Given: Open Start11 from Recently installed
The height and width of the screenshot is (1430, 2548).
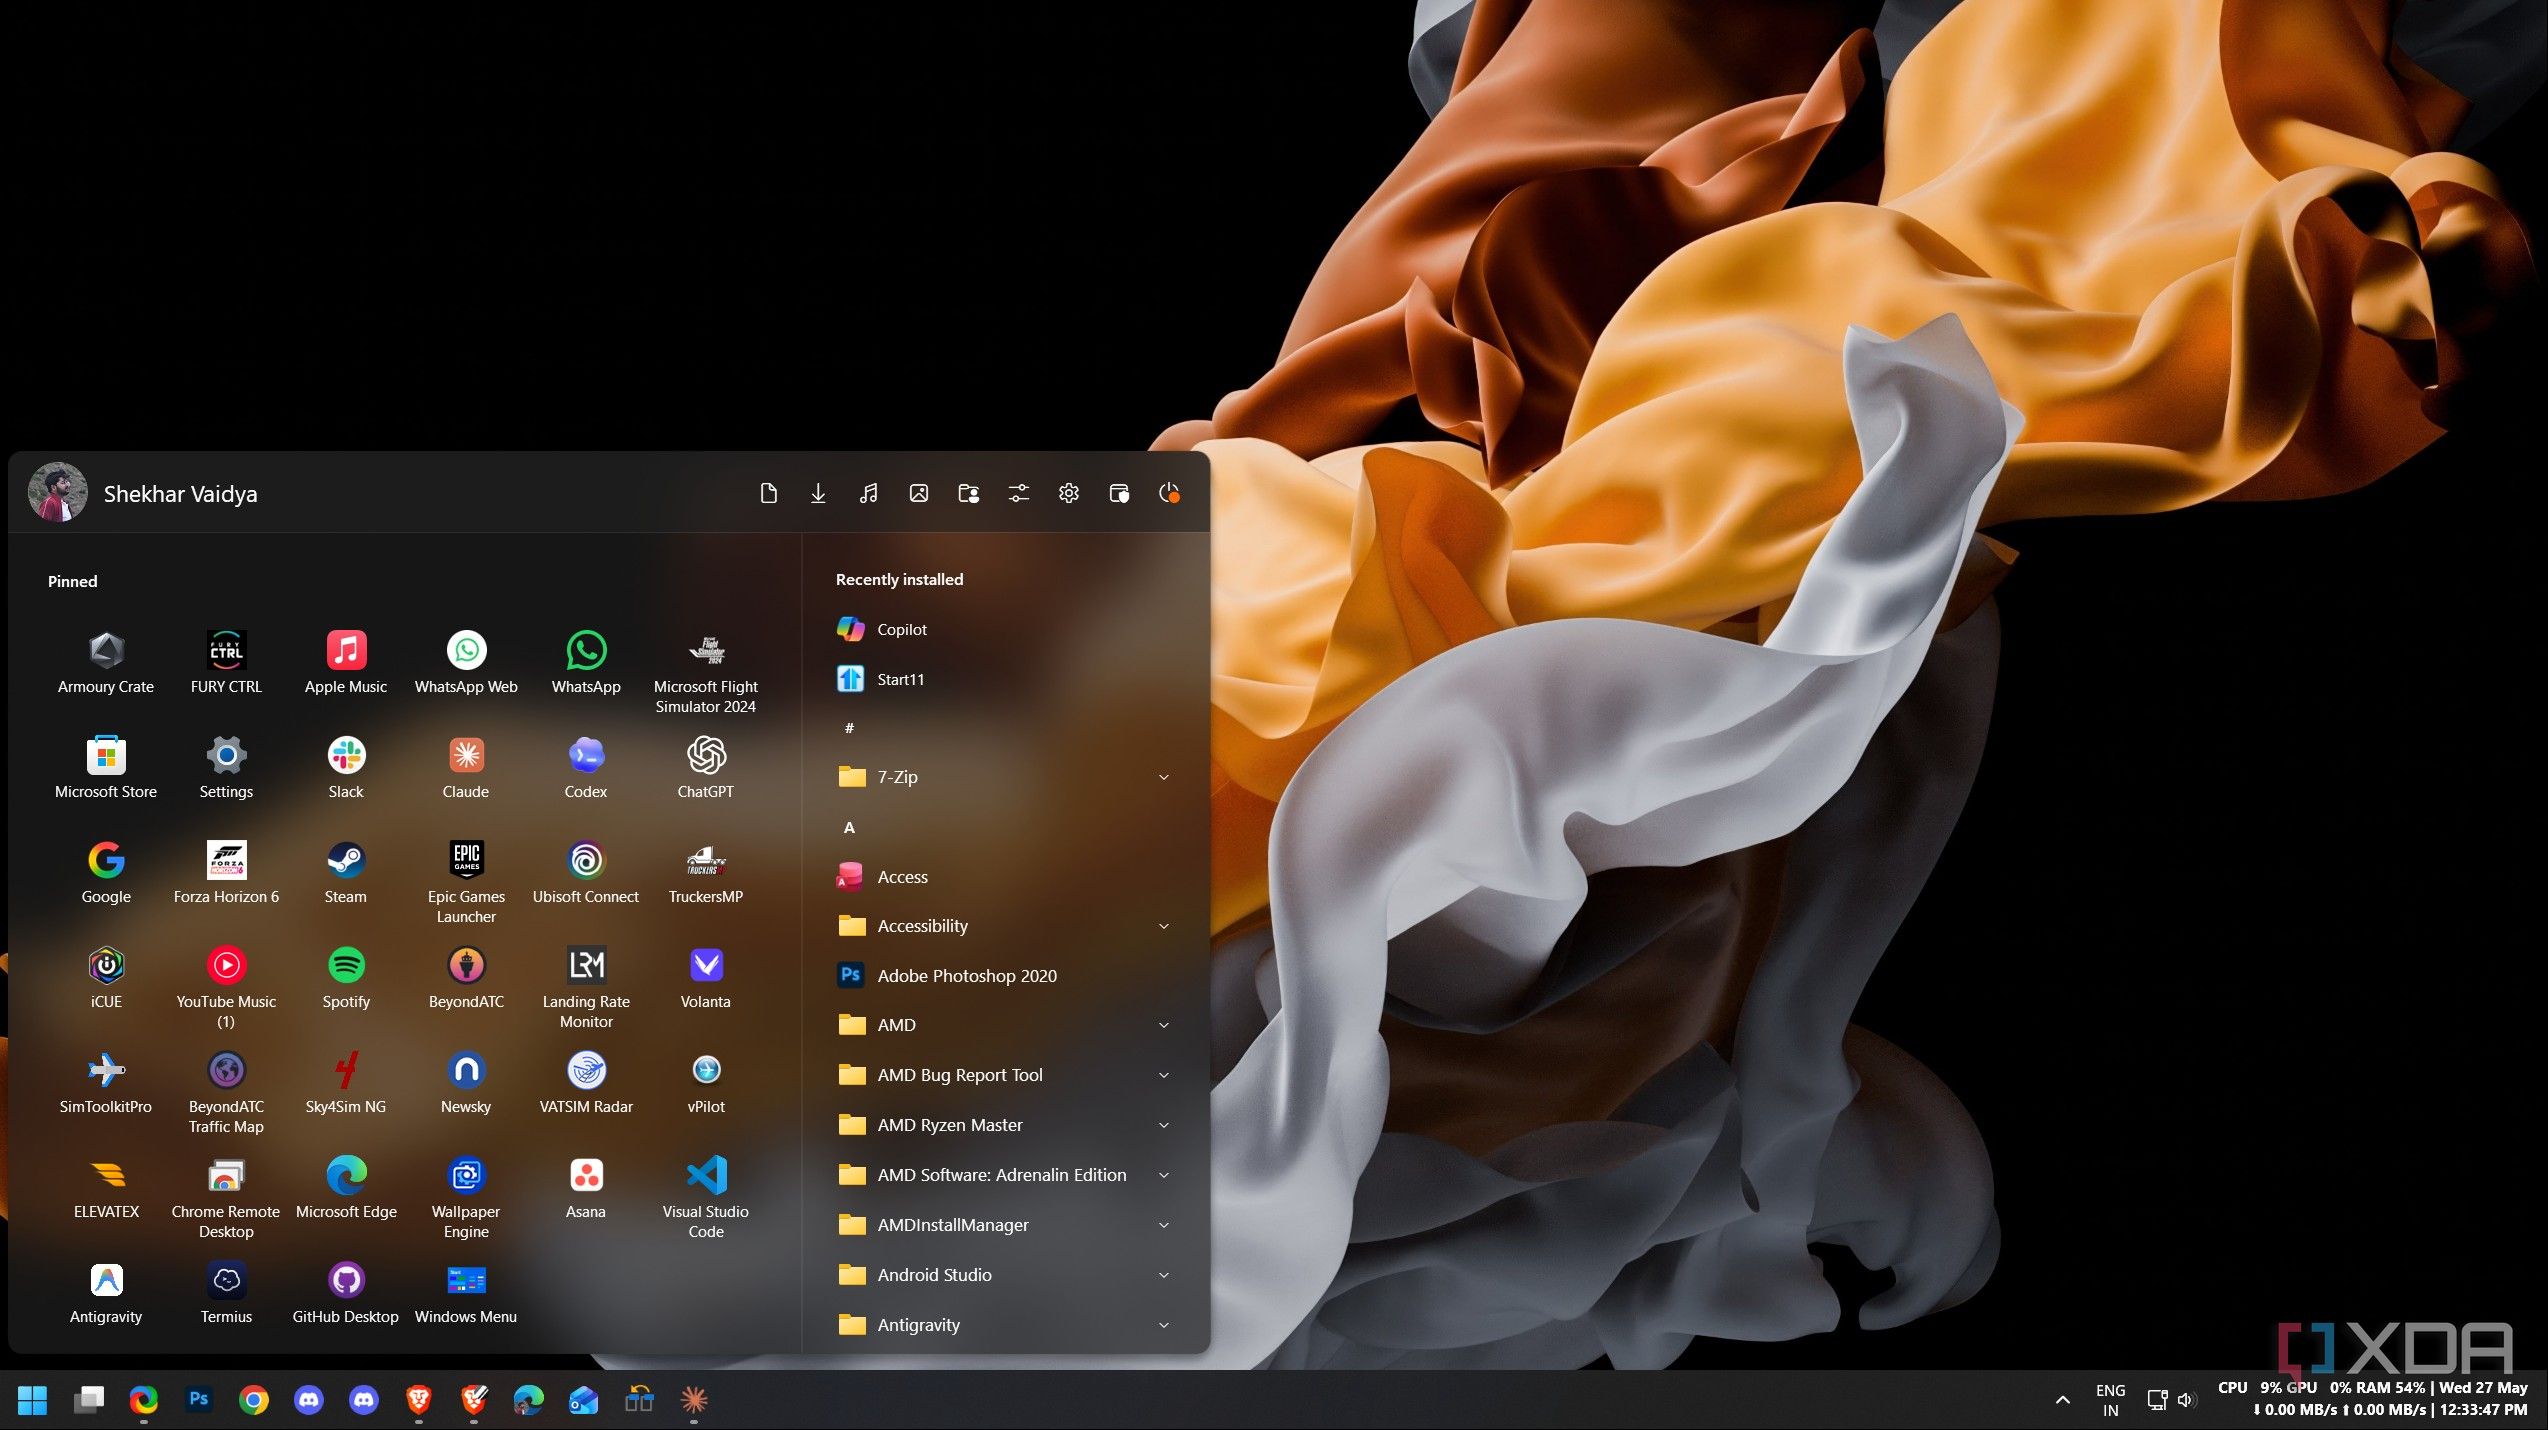Looking at the screenshot, I should (1004, 679).
